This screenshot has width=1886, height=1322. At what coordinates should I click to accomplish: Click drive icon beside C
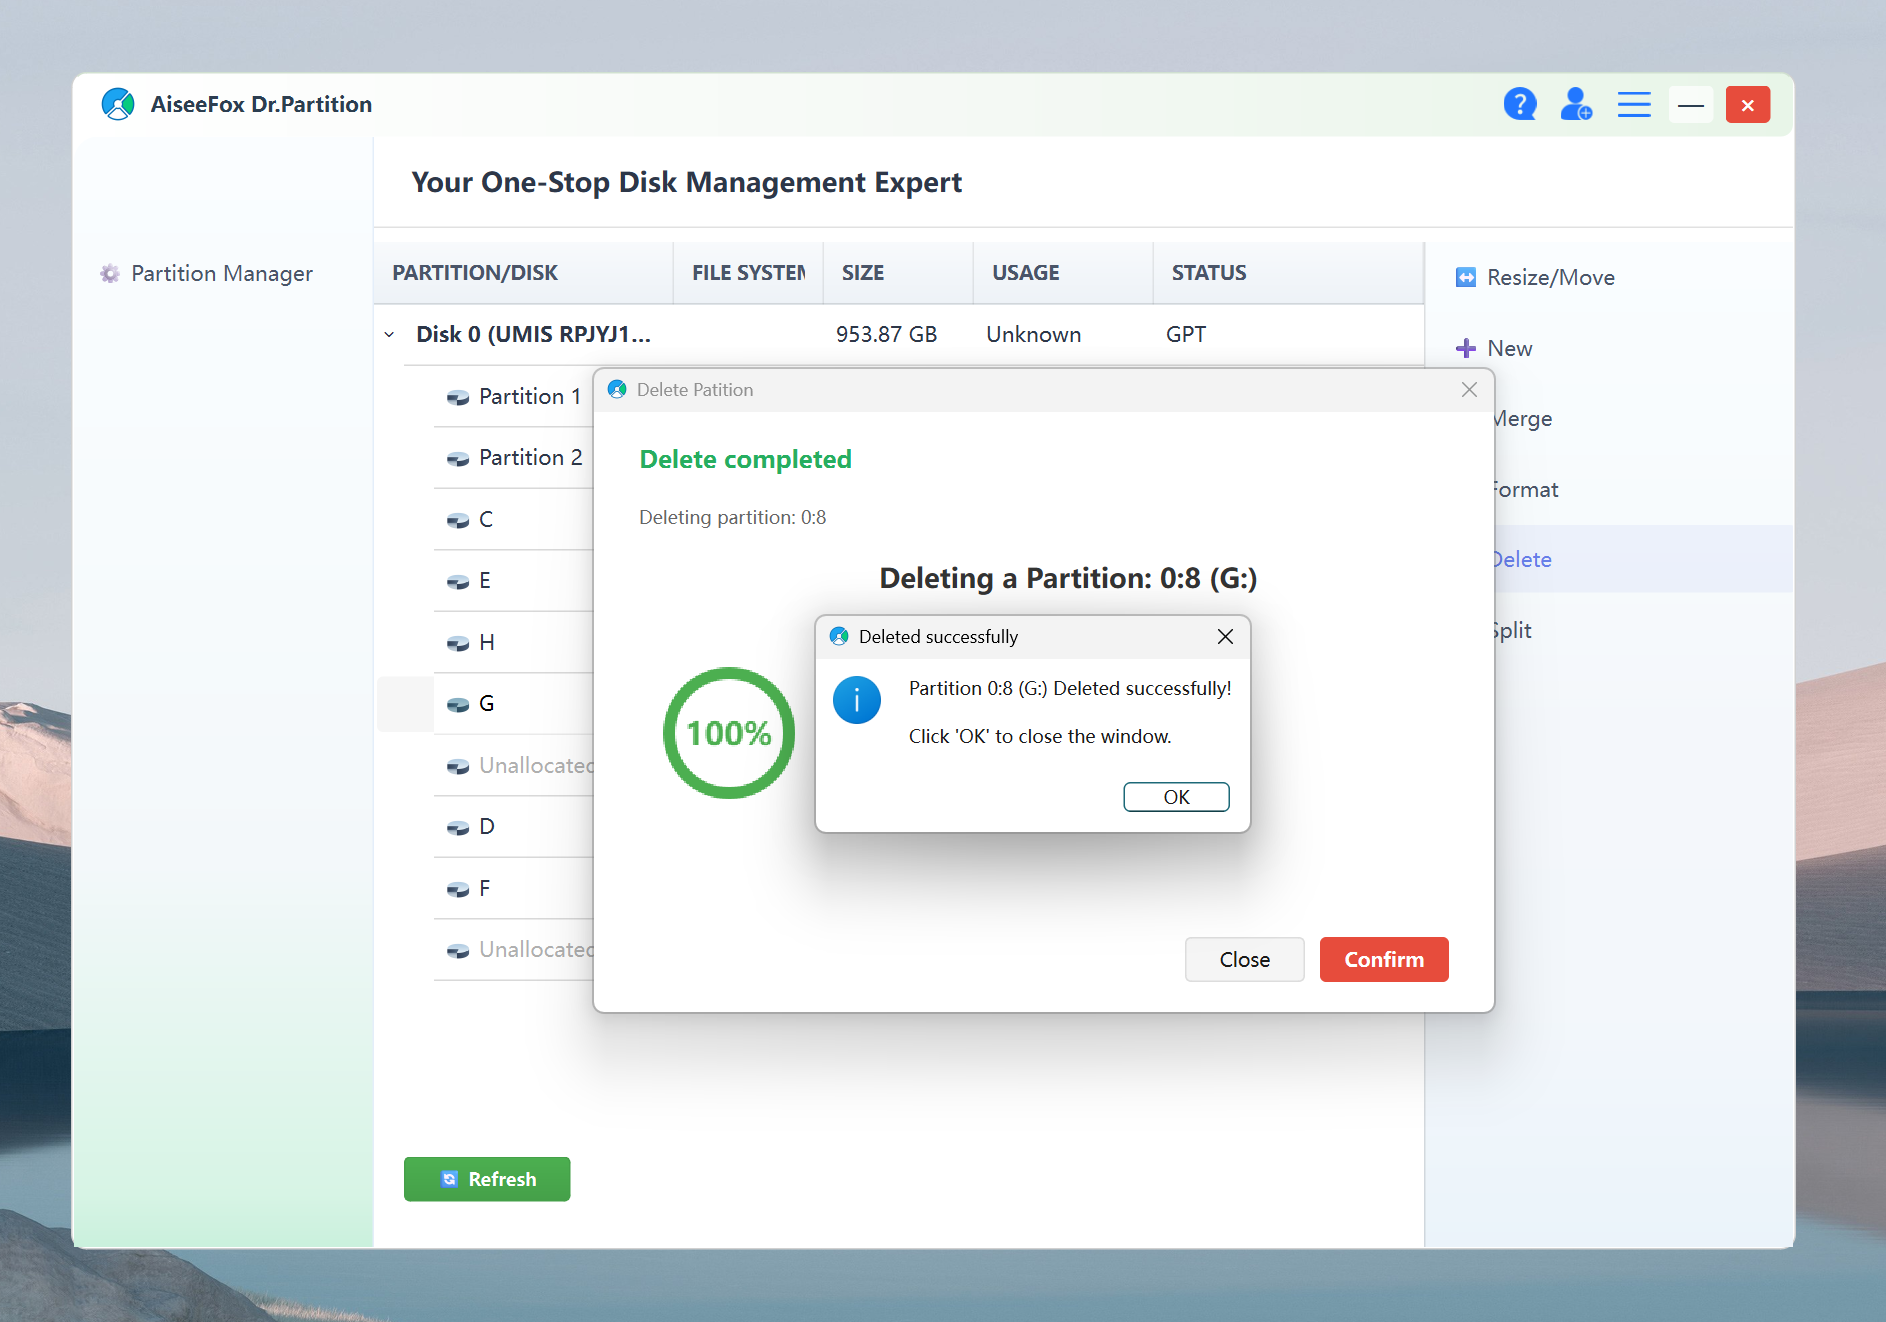[458, 521]
